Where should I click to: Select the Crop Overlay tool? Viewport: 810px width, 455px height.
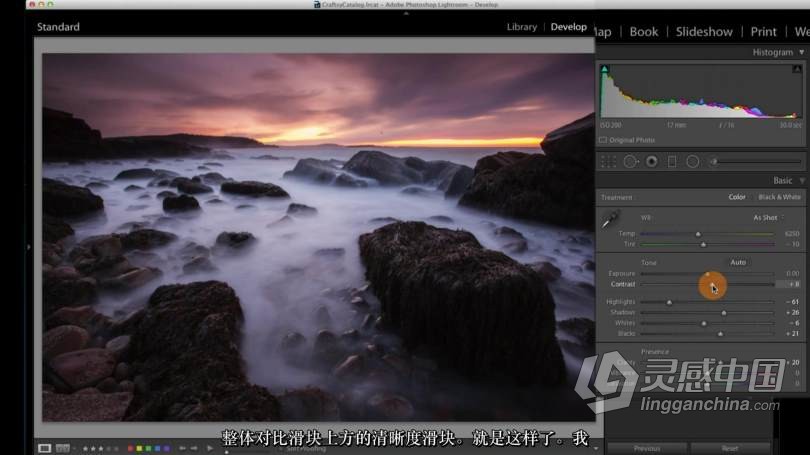pyautogui.click(x=609, y=162)
